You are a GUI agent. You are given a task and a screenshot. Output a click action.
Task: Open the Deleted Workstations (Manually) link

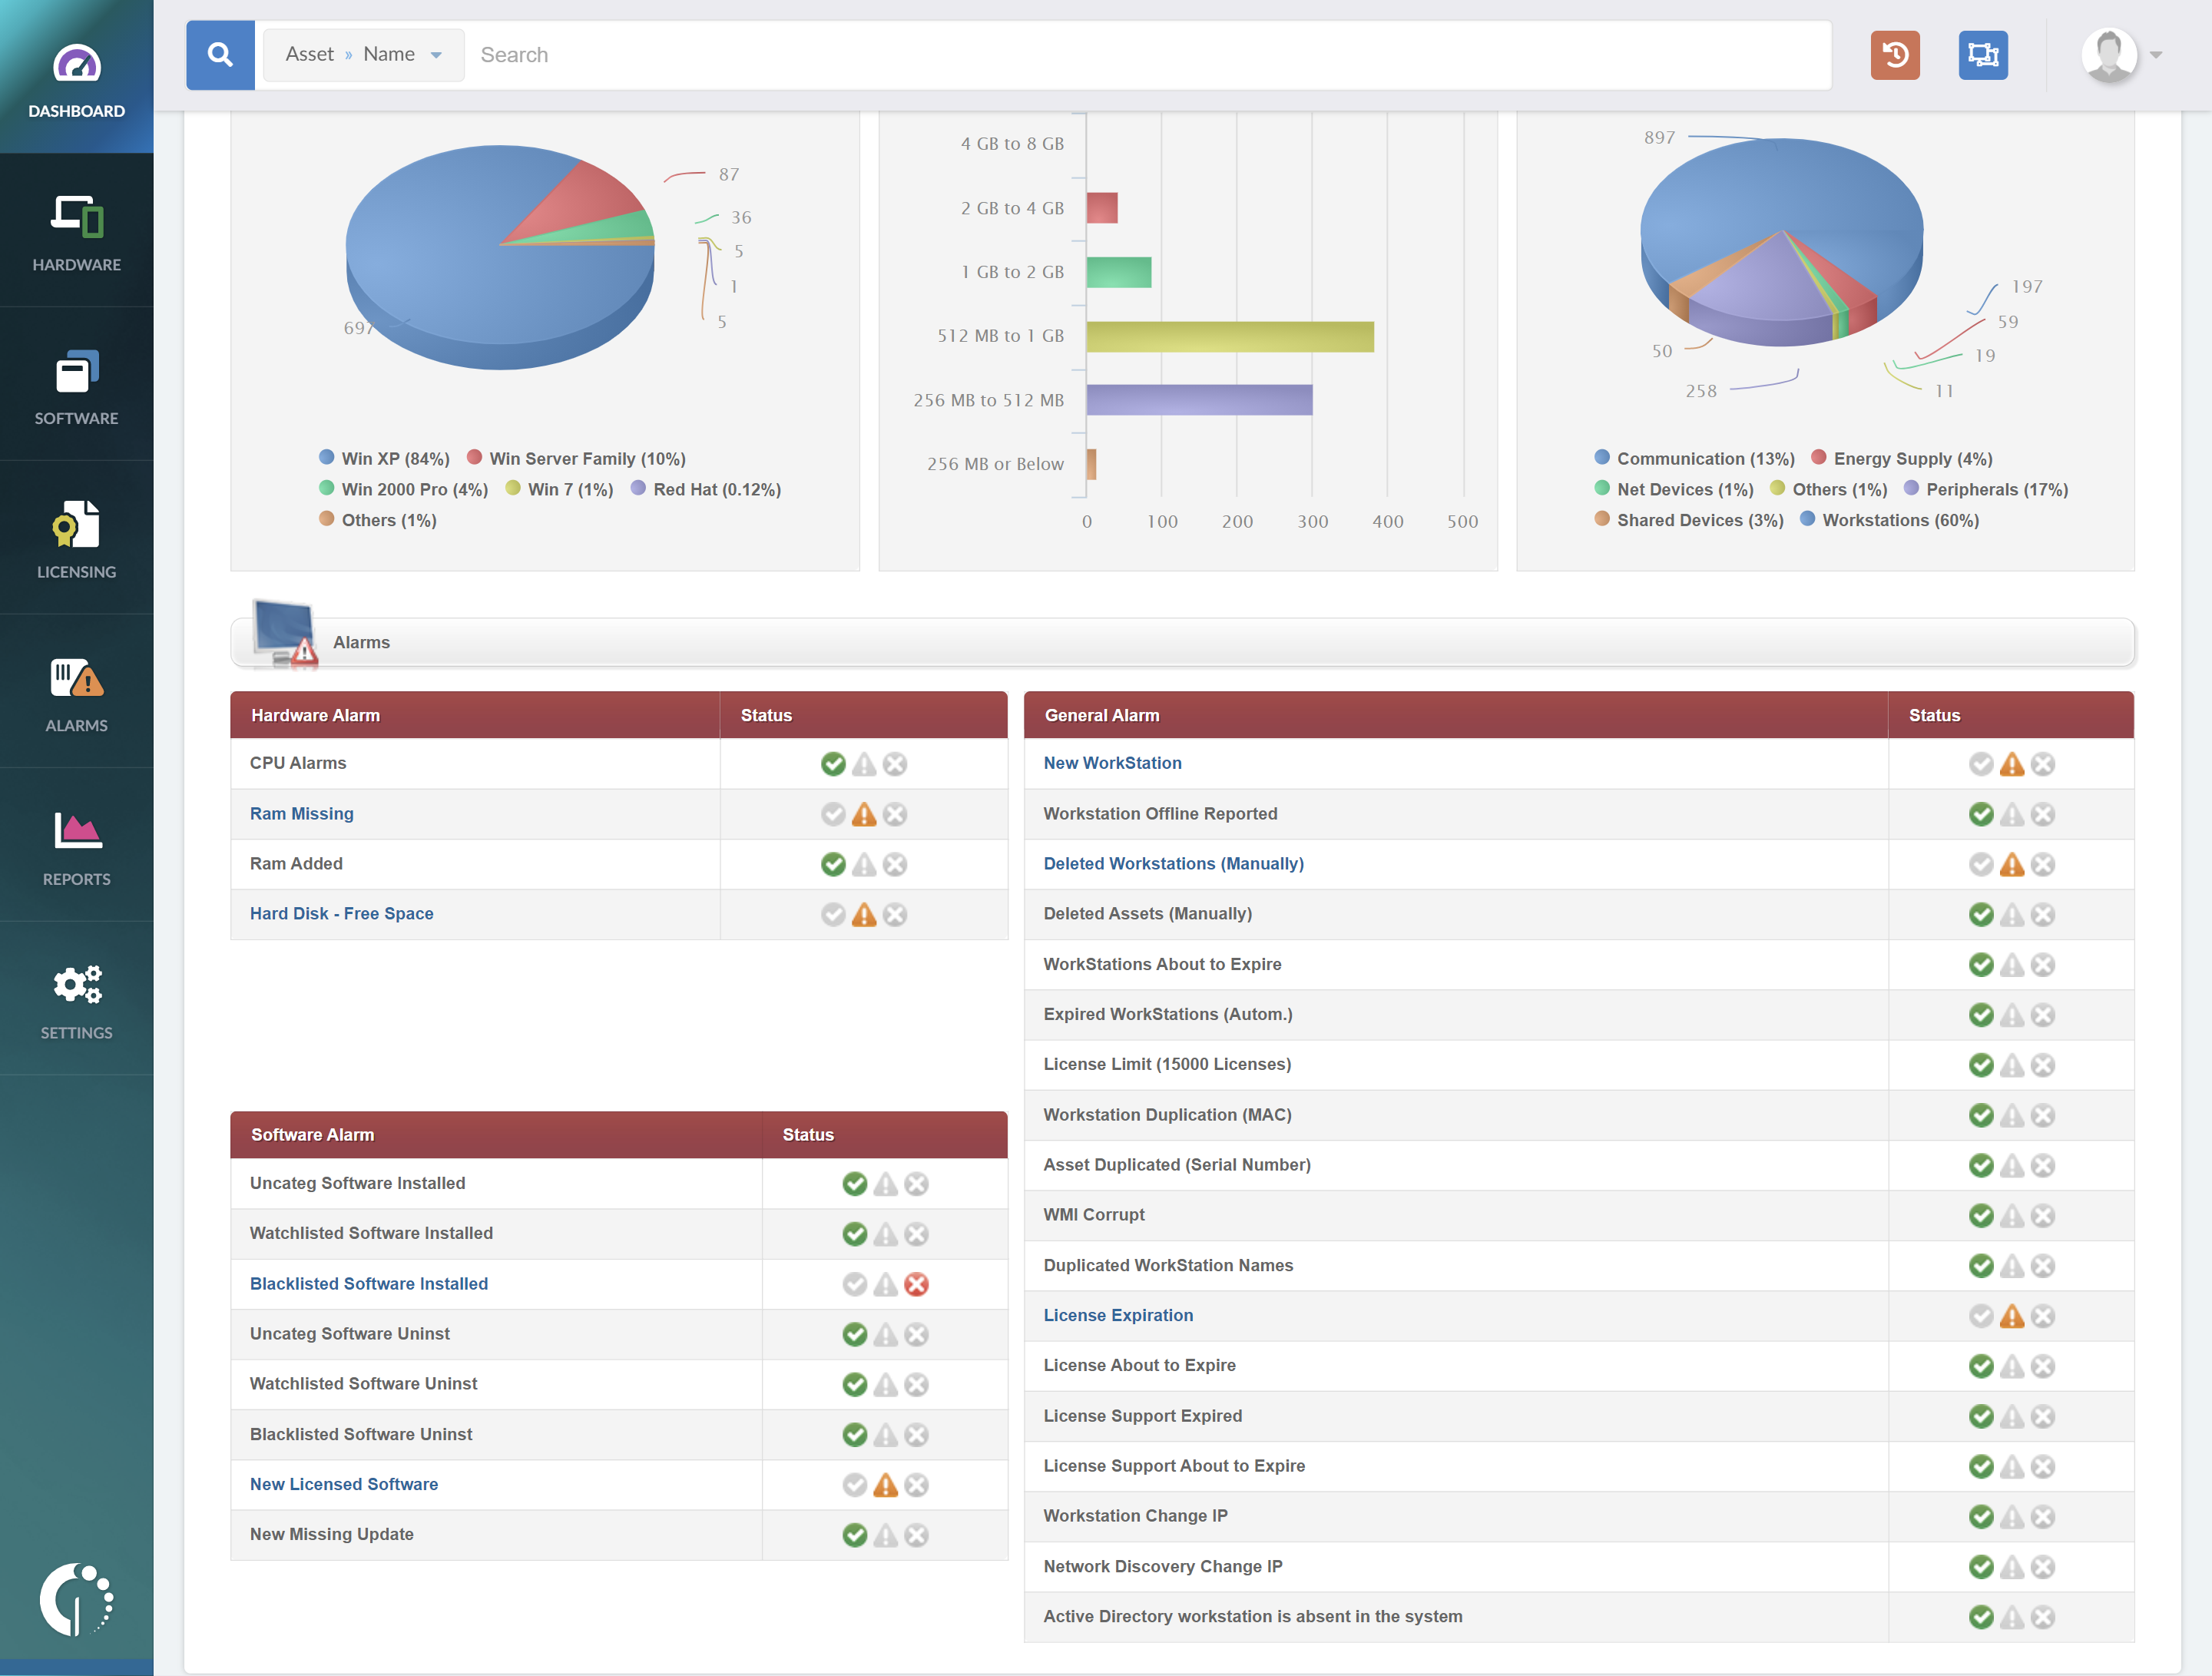pos(1173,863)
